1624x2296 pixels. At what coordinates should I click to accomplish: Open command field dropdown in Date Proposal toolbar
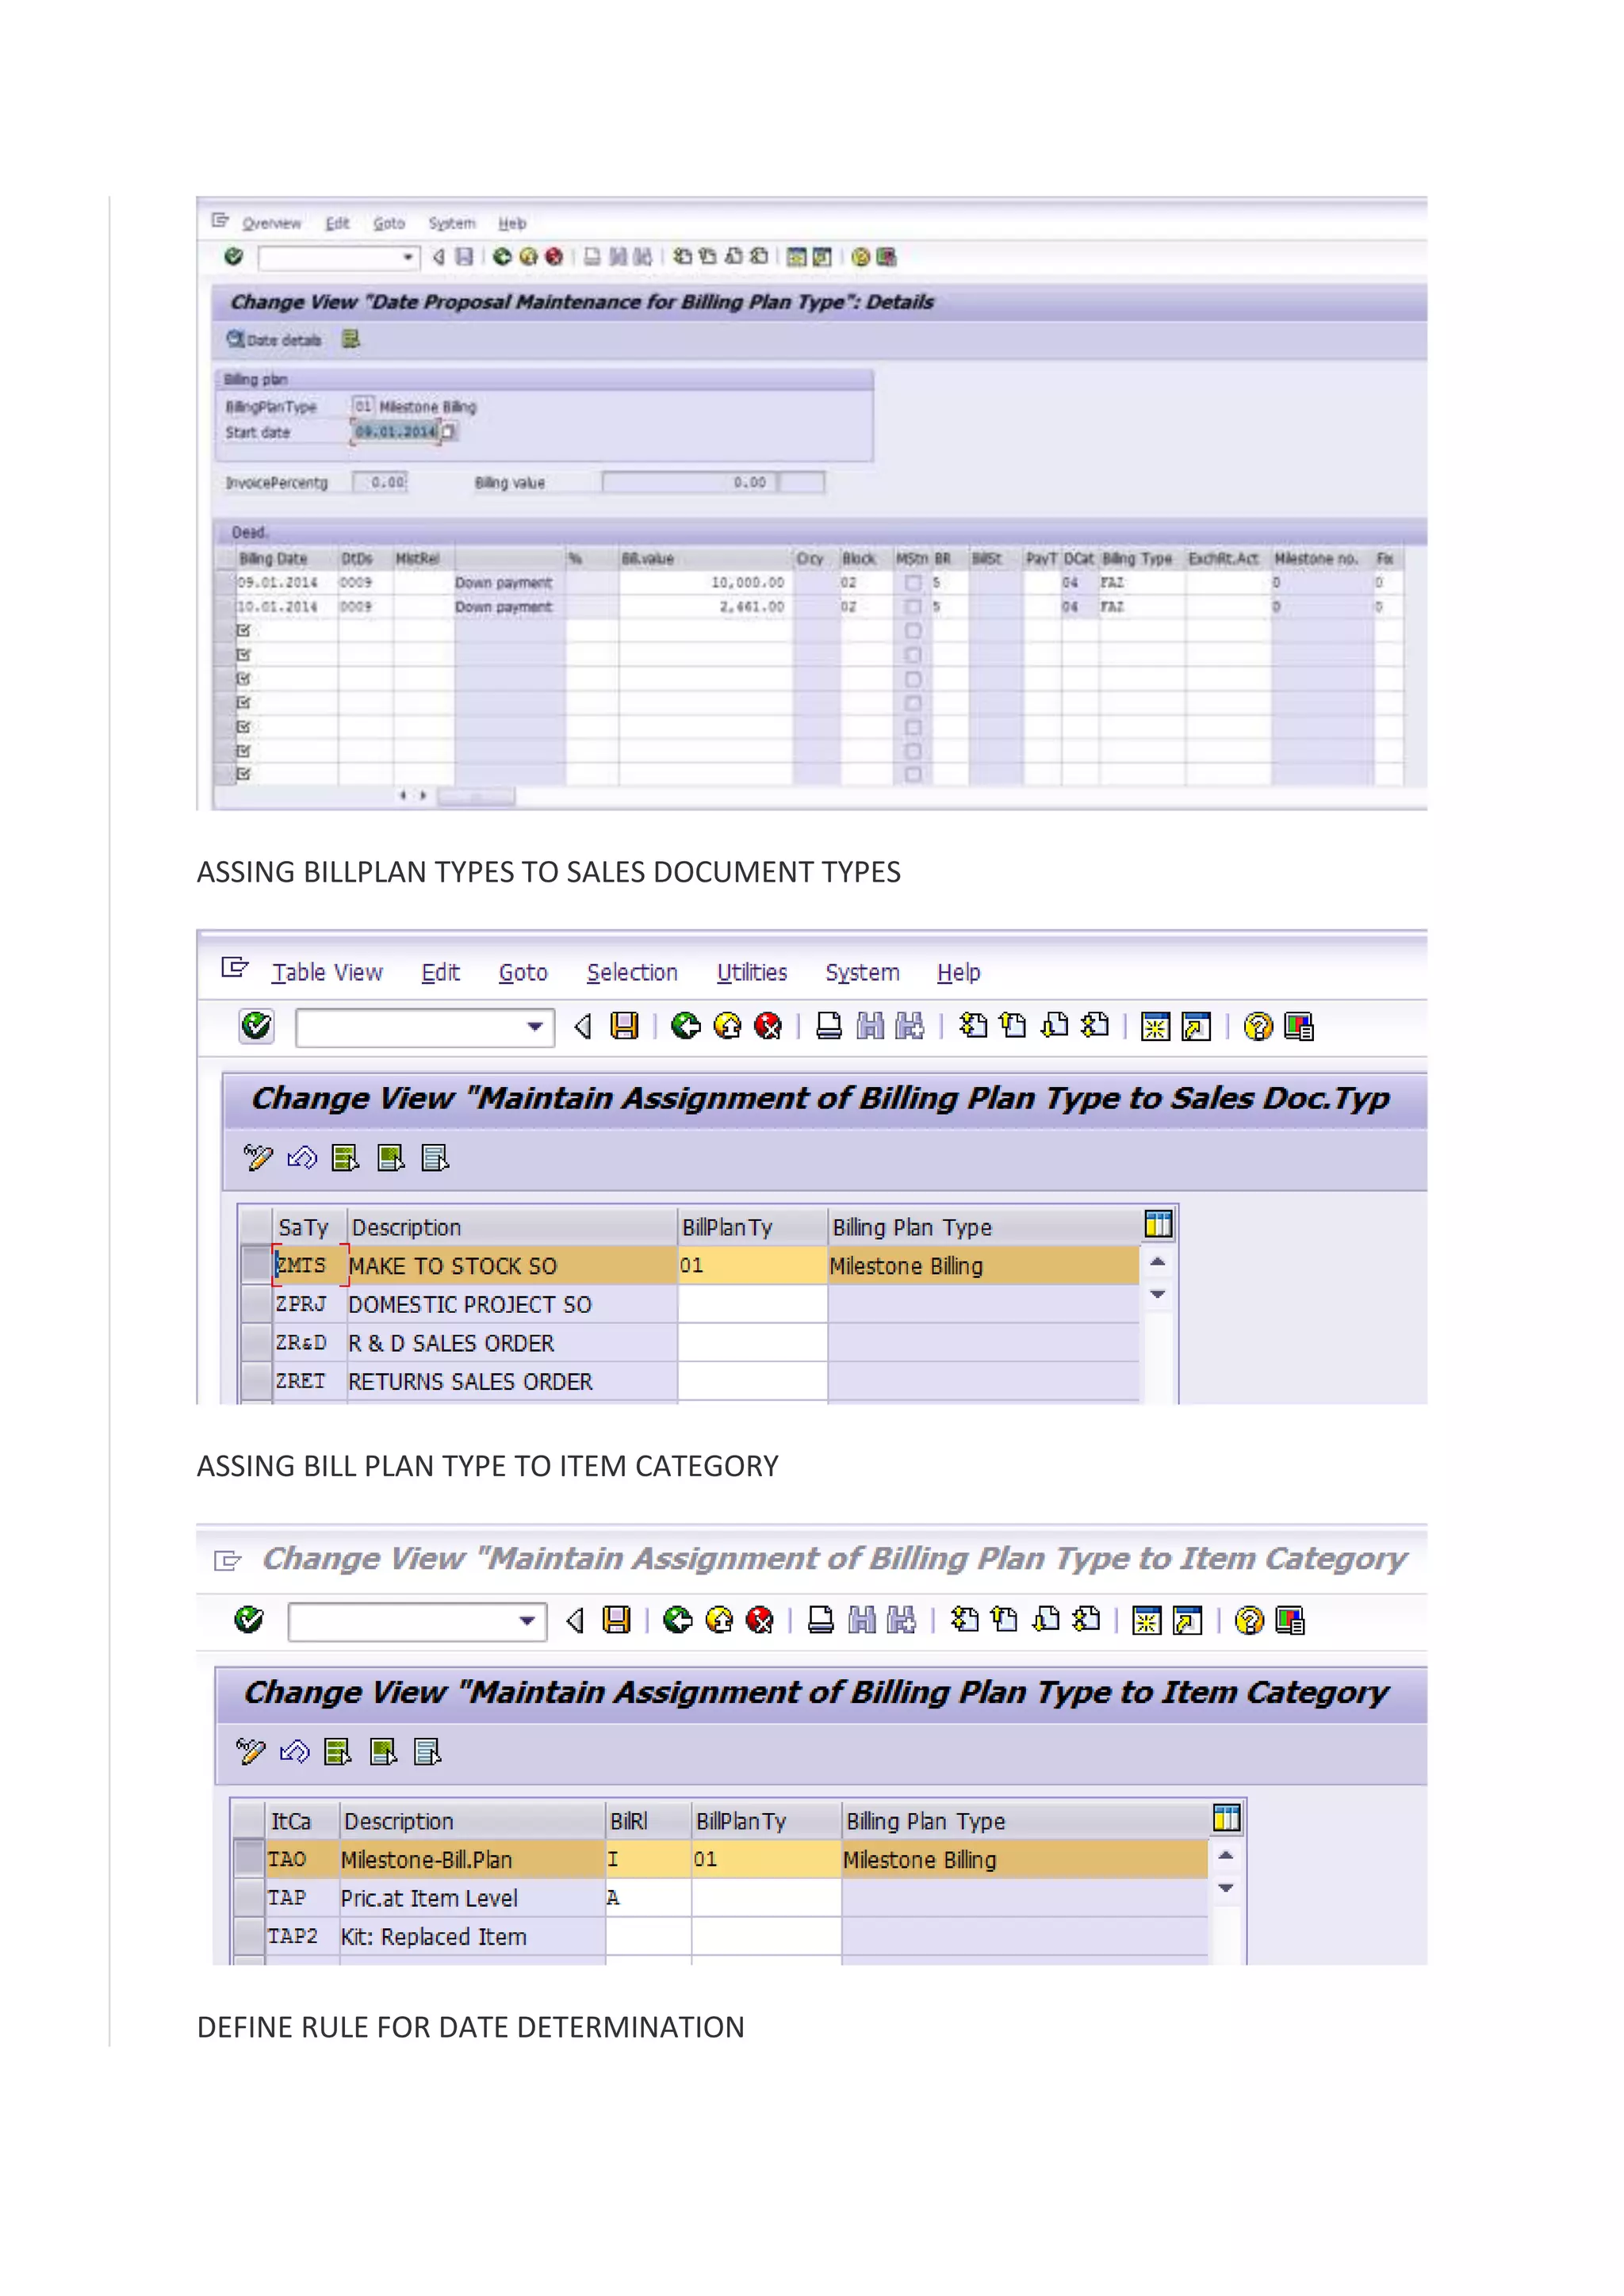click(407, 257)
